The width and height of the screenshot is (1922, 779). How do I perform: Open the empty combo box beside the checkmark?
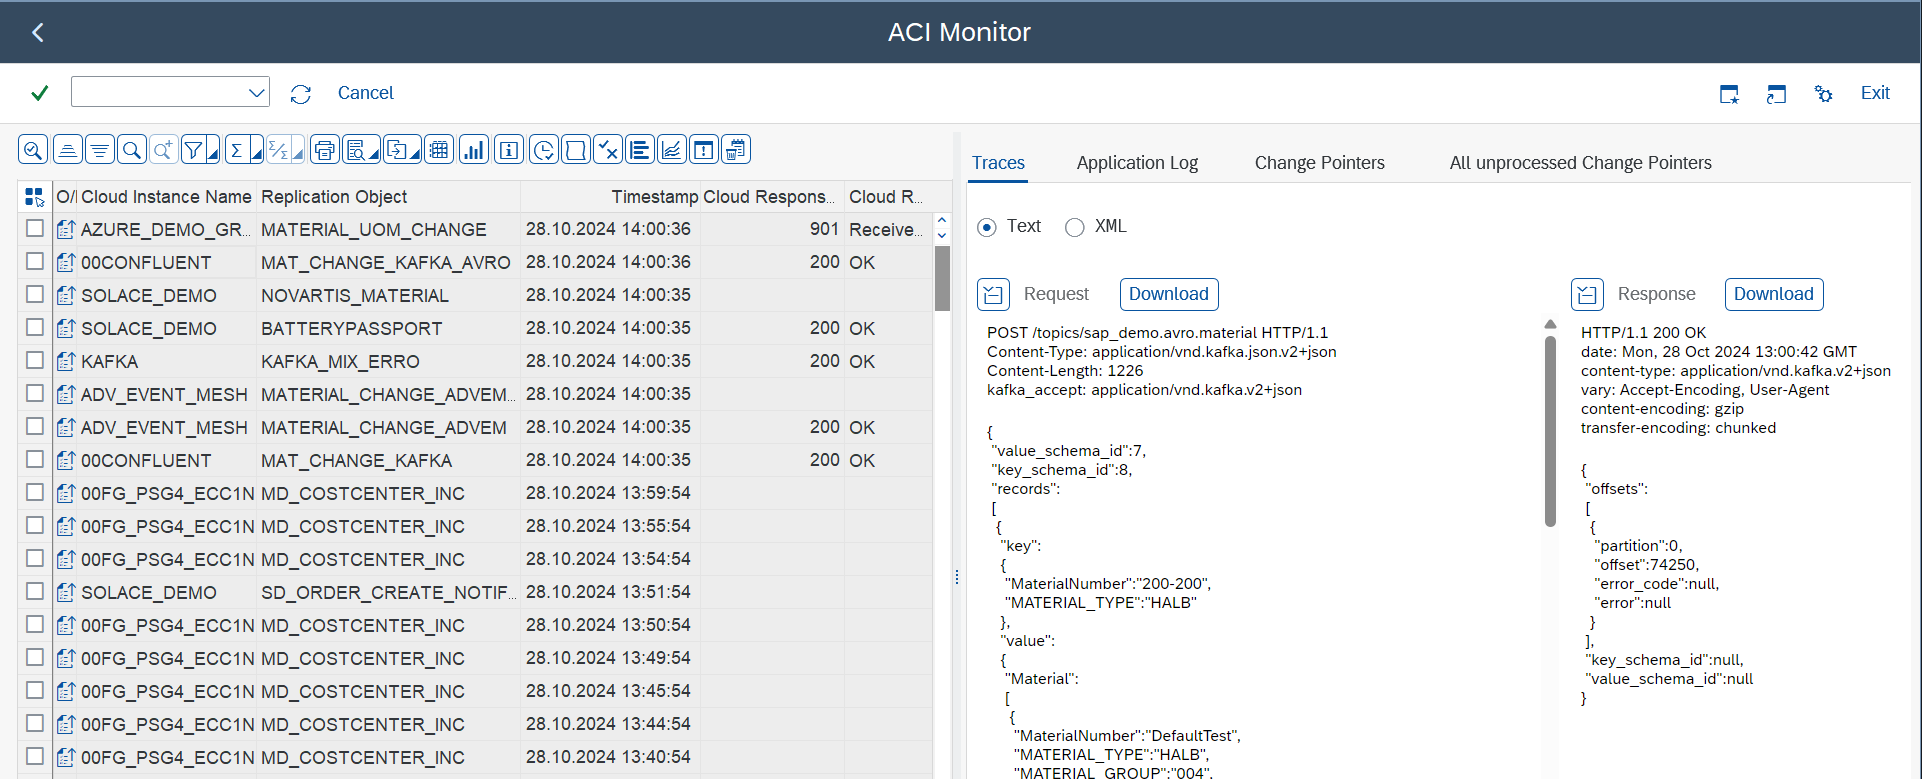(170, 92)
